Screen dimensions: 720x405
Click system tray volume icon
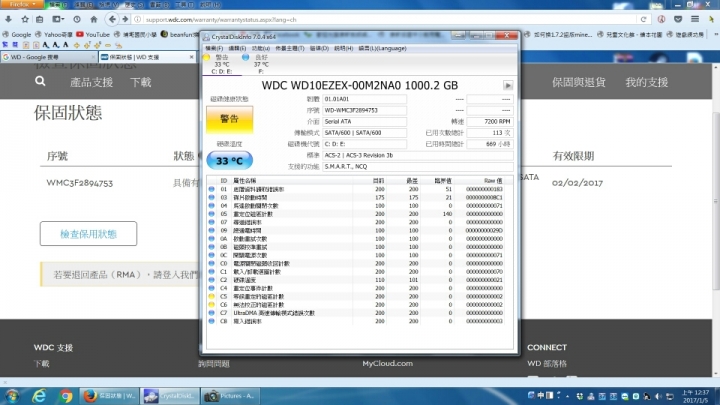coord(658,396)
